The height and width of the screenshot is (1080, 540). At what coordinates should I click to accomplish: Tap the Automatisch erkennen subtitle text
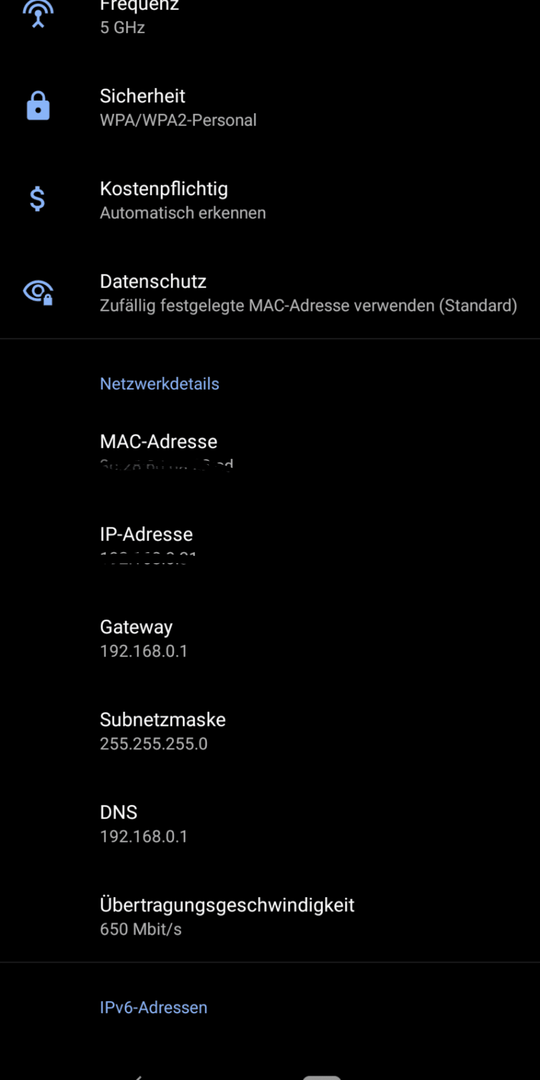pyautogui.click(x=183, y=213)
